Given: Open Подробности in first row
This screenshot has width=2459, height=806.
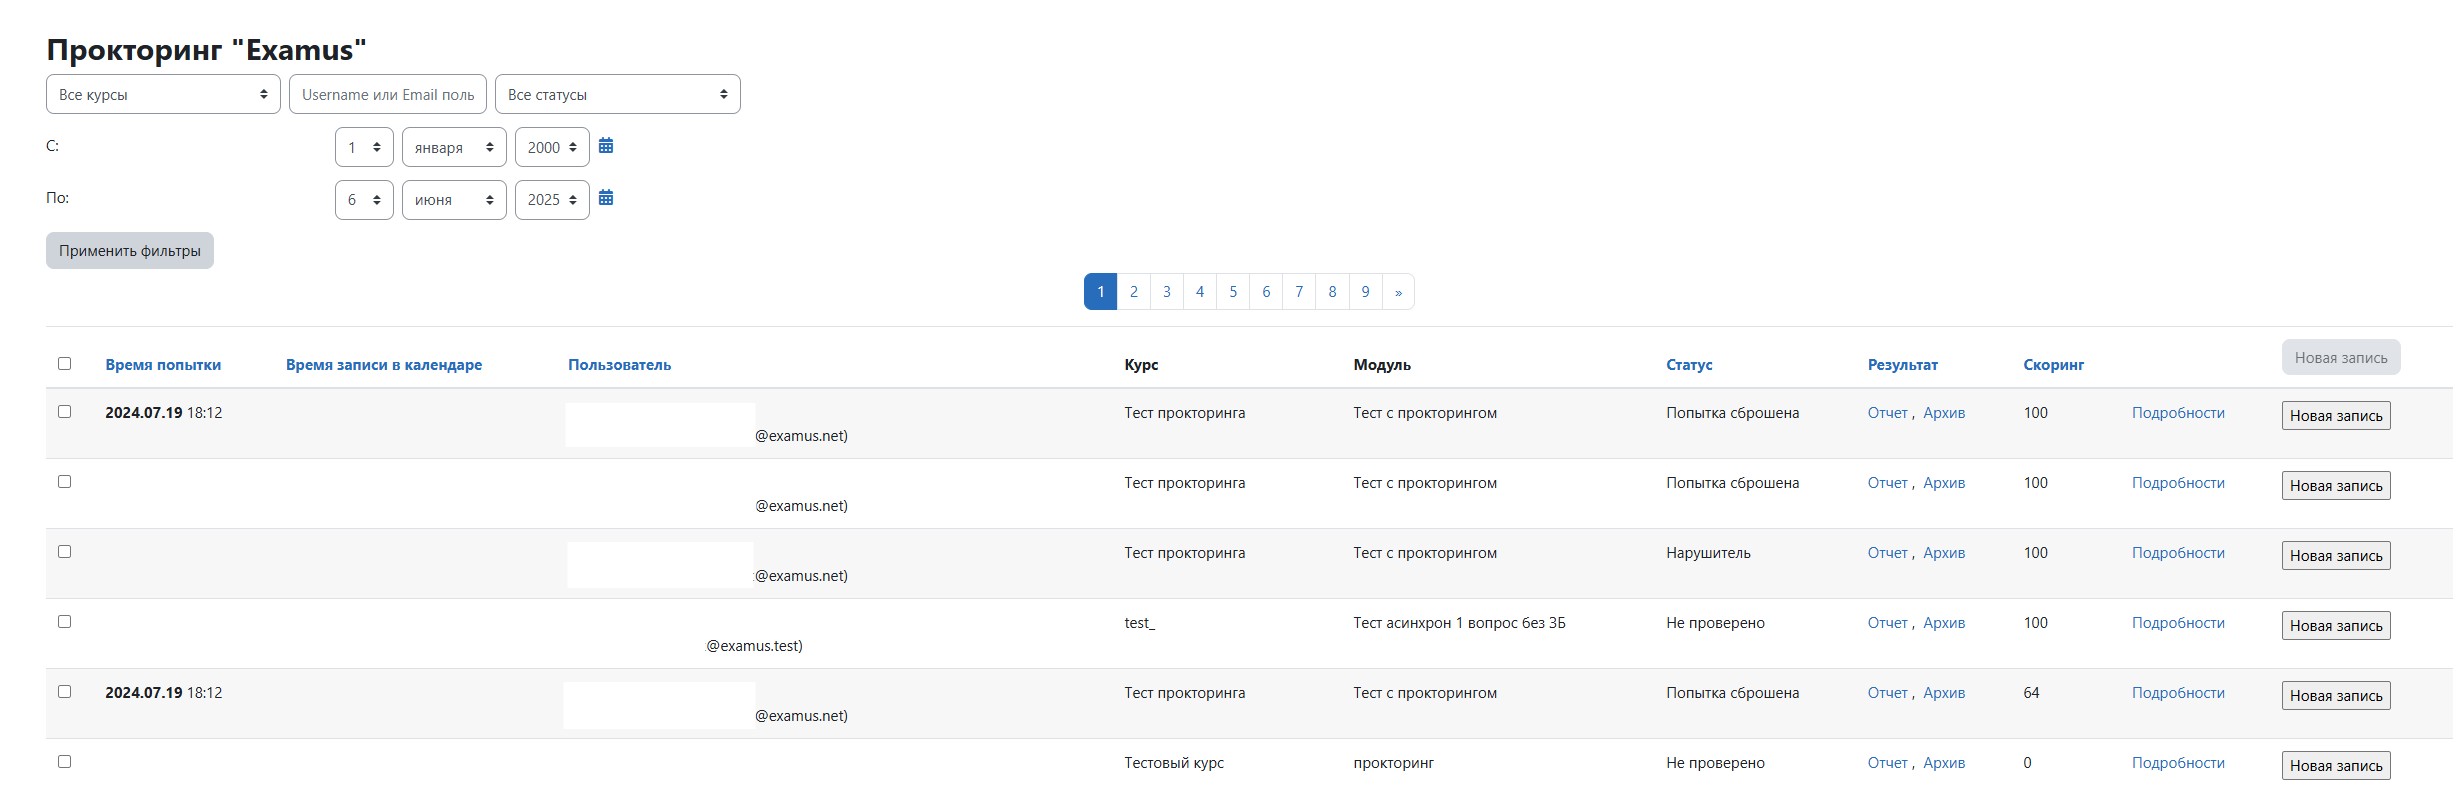Looking at the screenshot, I should coord(2178,413).
